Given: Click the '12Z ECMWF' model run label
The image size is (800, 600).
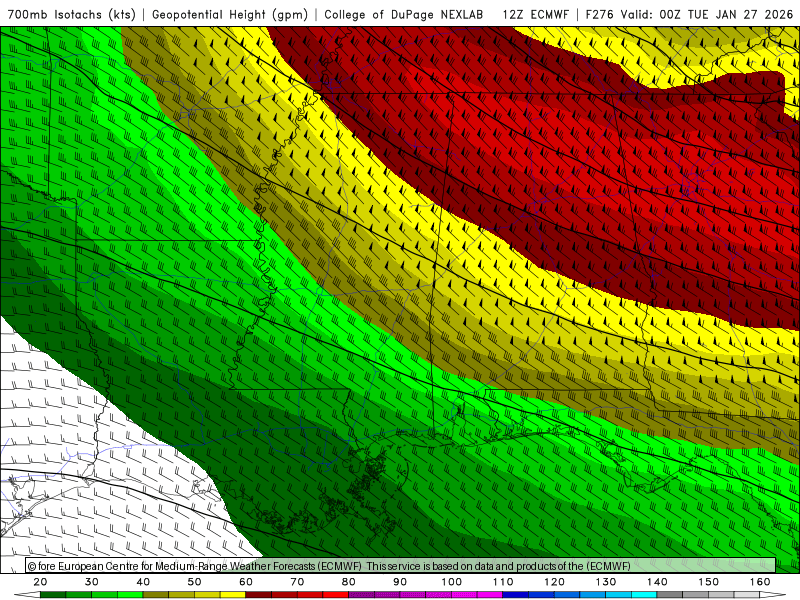Looking at the screenshot, I should pos(535,14).
